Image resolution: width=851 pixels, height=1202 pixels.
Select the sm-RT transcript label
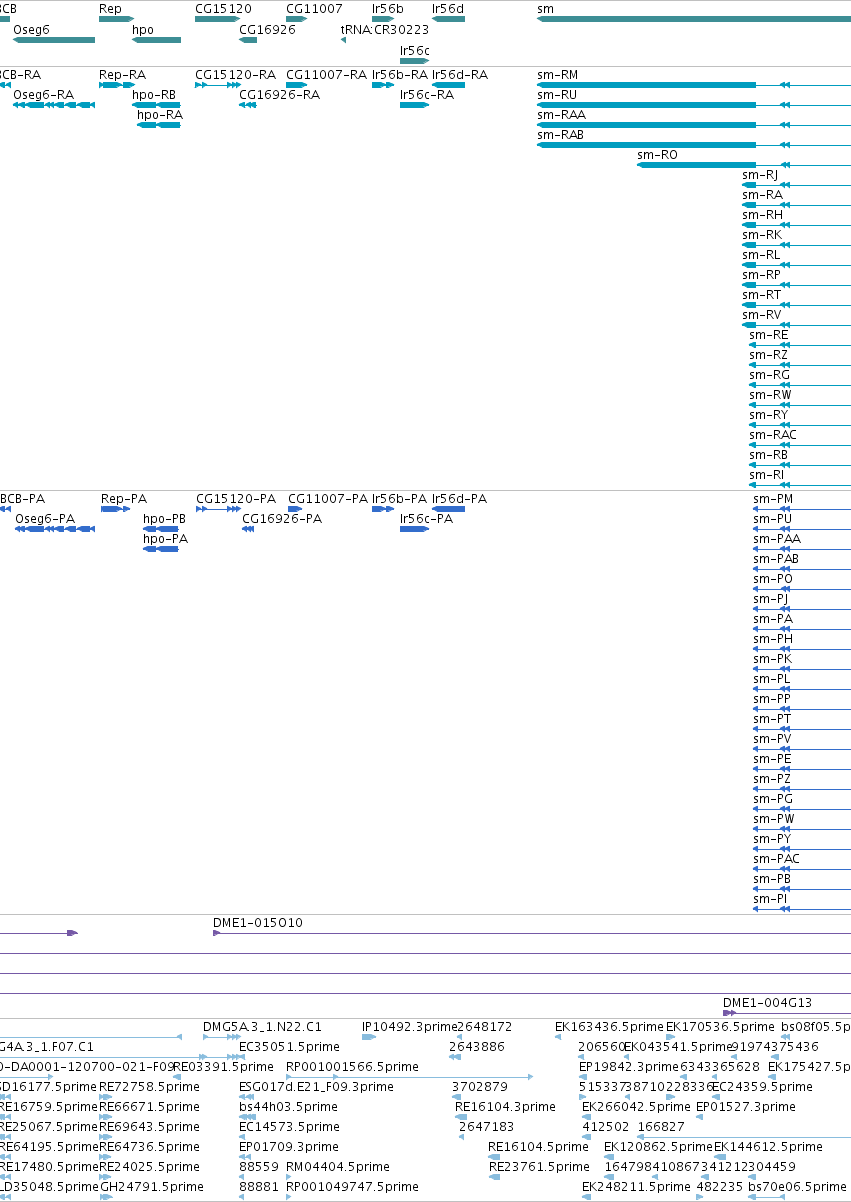[761, 295]
